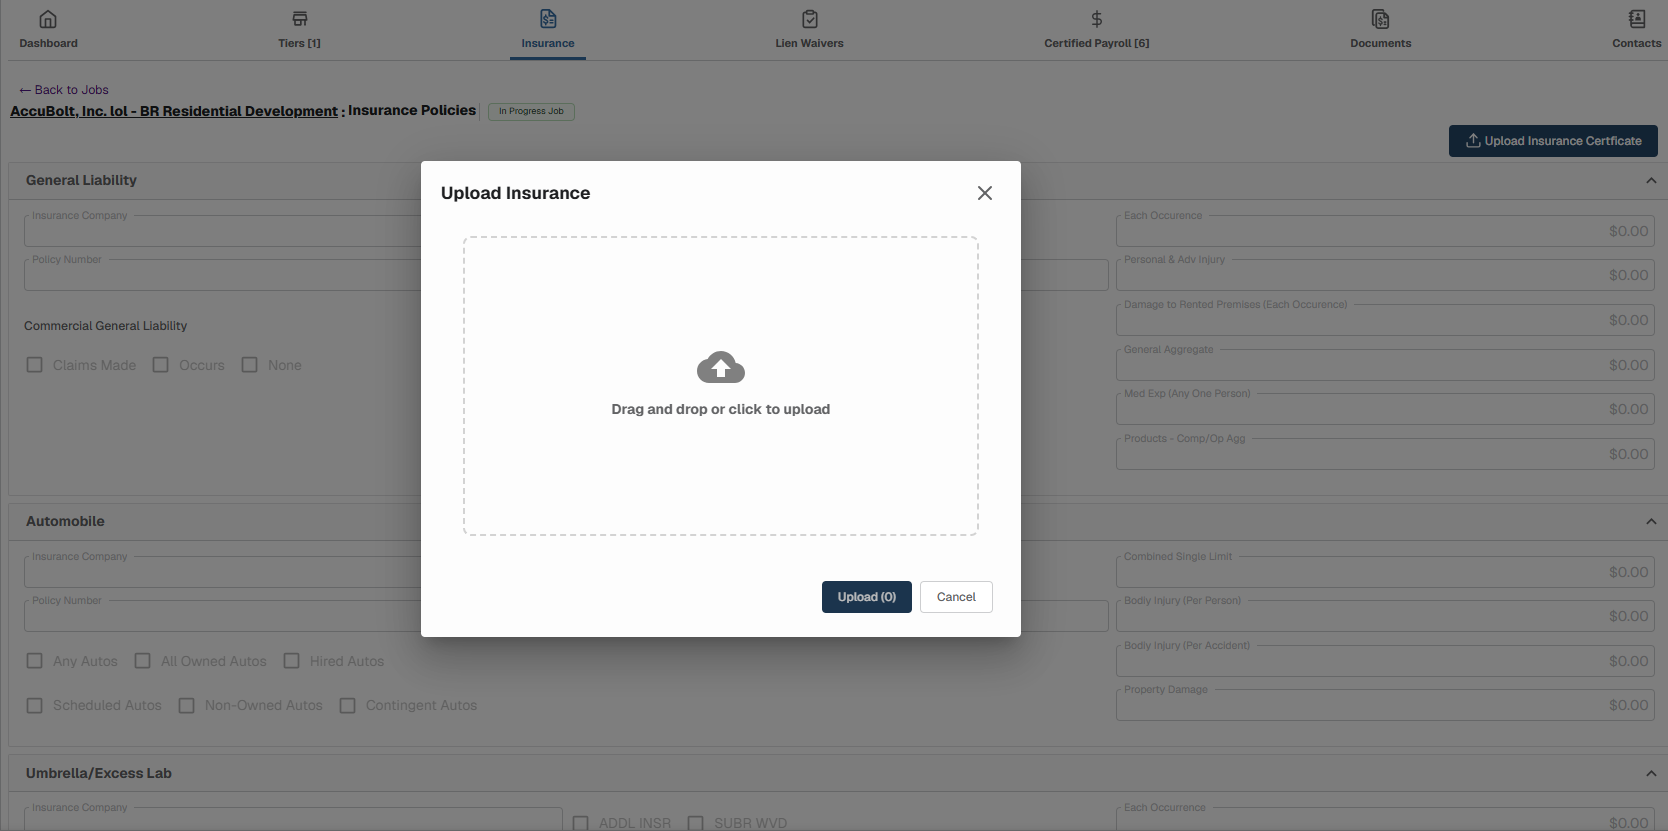Switch to Lien Waivers tab
The width and height of the screenshot is (1668, 831).
tap(809, 43)
